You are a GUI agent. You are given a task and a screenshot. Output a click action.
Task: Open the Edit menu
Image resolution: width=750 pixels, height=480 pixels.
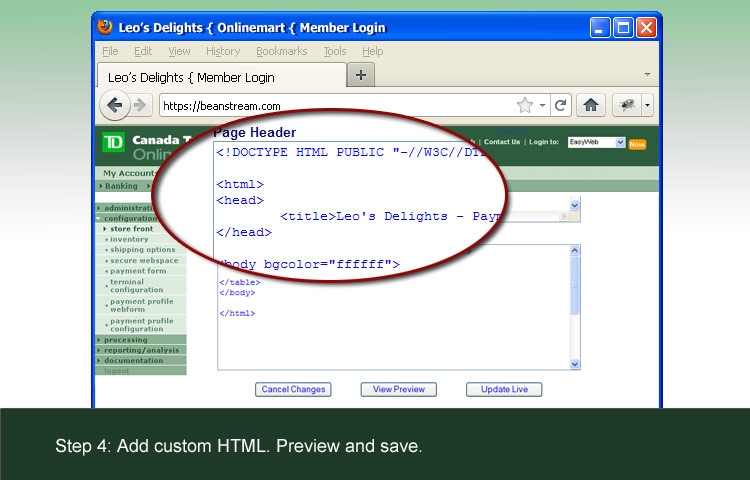pos(143,51)
